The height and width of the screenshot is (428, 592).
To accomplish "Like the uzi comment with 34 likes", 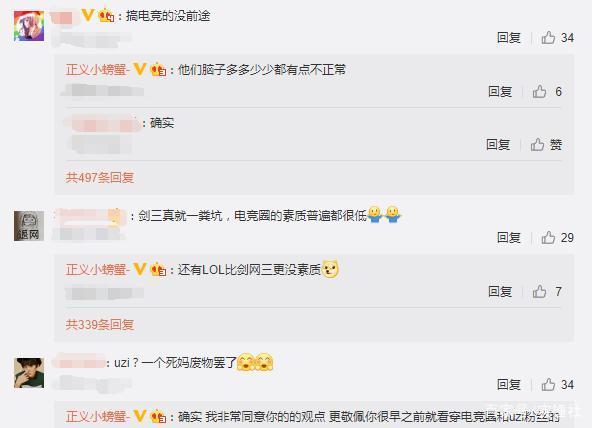I will 548,385.
